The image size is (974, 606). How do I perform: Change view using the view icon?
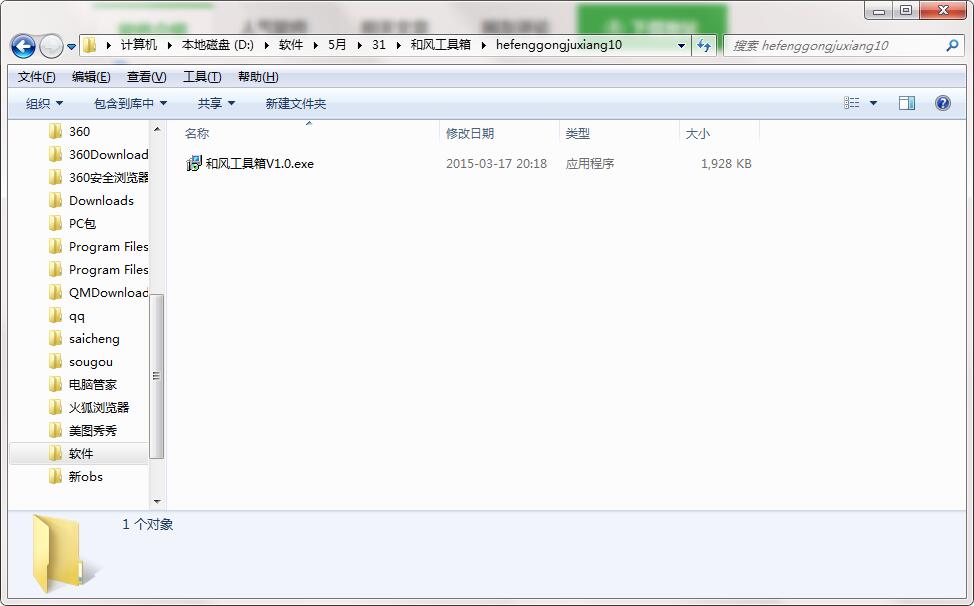click(852, 103)
